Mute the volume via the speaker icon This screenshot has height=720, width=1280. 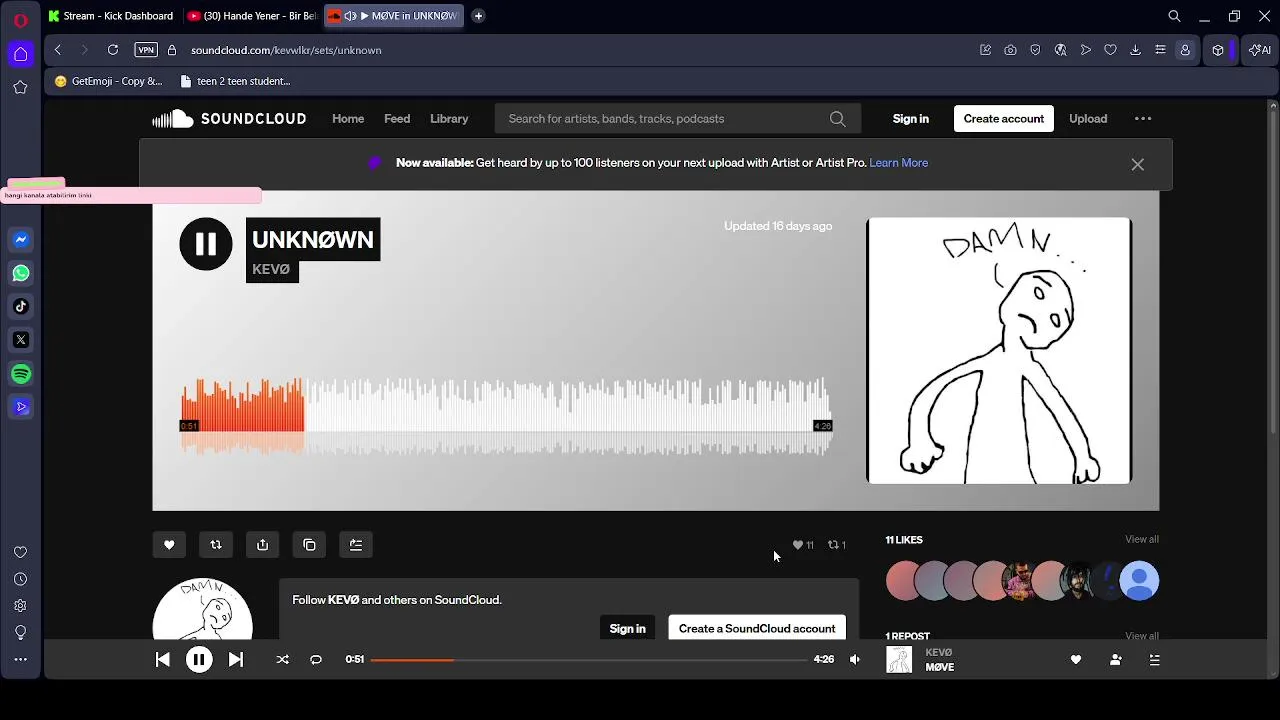855,659
